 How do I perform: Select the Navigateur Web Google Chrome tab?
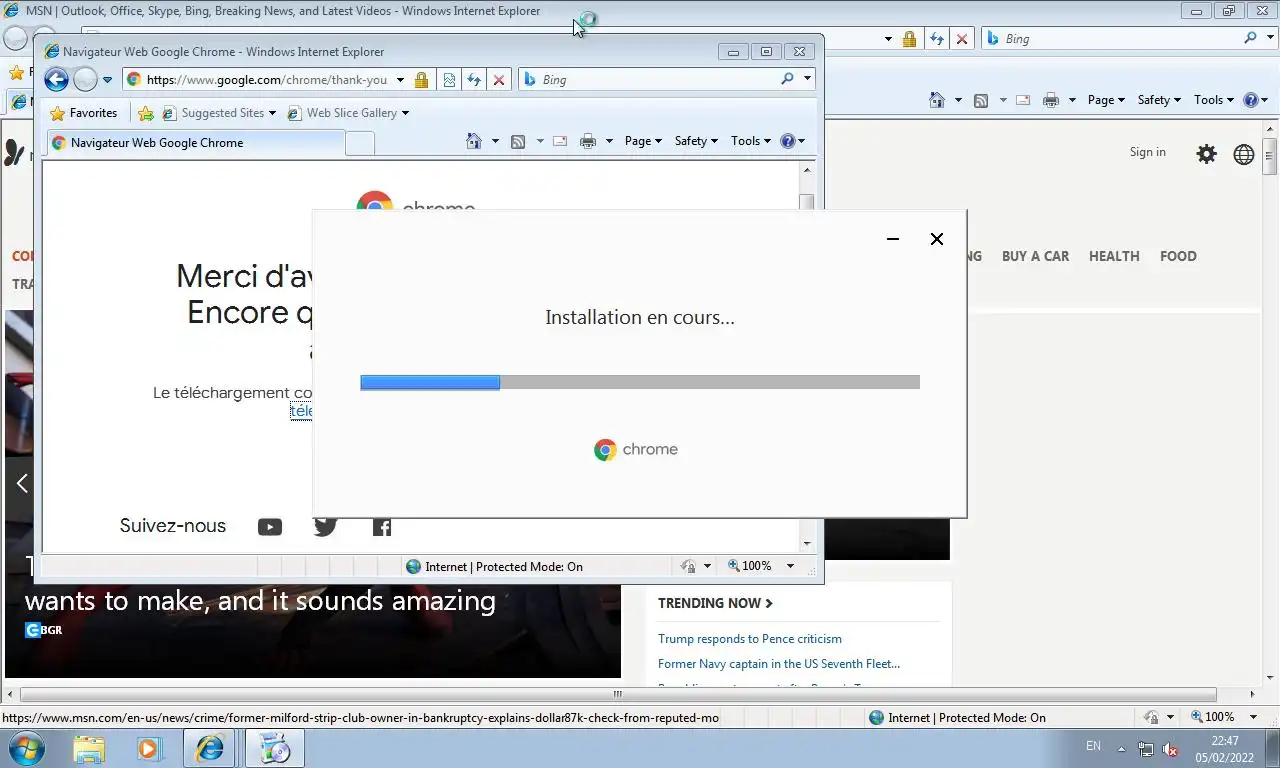pyautogui.click(x=195, y=143)
